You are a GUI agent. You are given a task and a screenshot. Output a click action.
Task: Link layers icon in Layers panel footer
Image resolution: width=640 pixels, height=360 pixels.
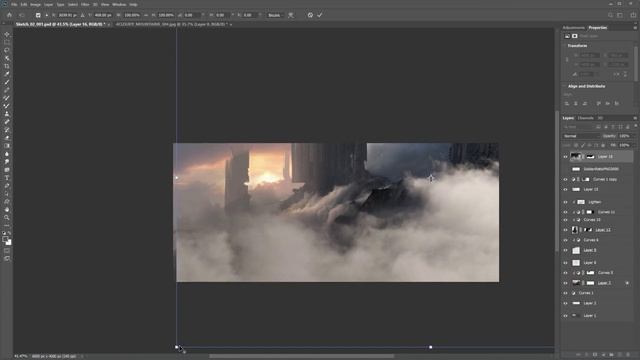(578, 355)
